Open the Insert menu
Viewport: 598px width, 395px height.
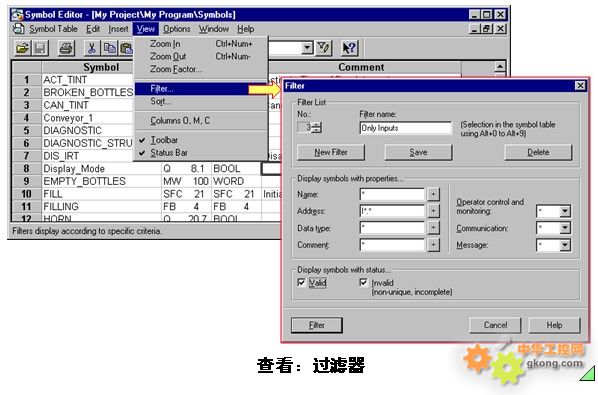click(x=118, y=29)
